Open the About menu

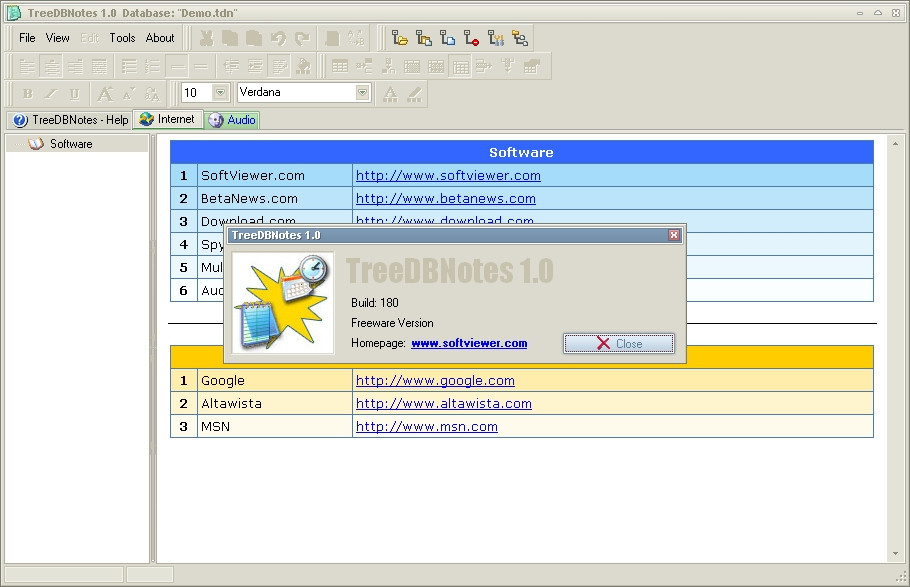pos(160,38)
